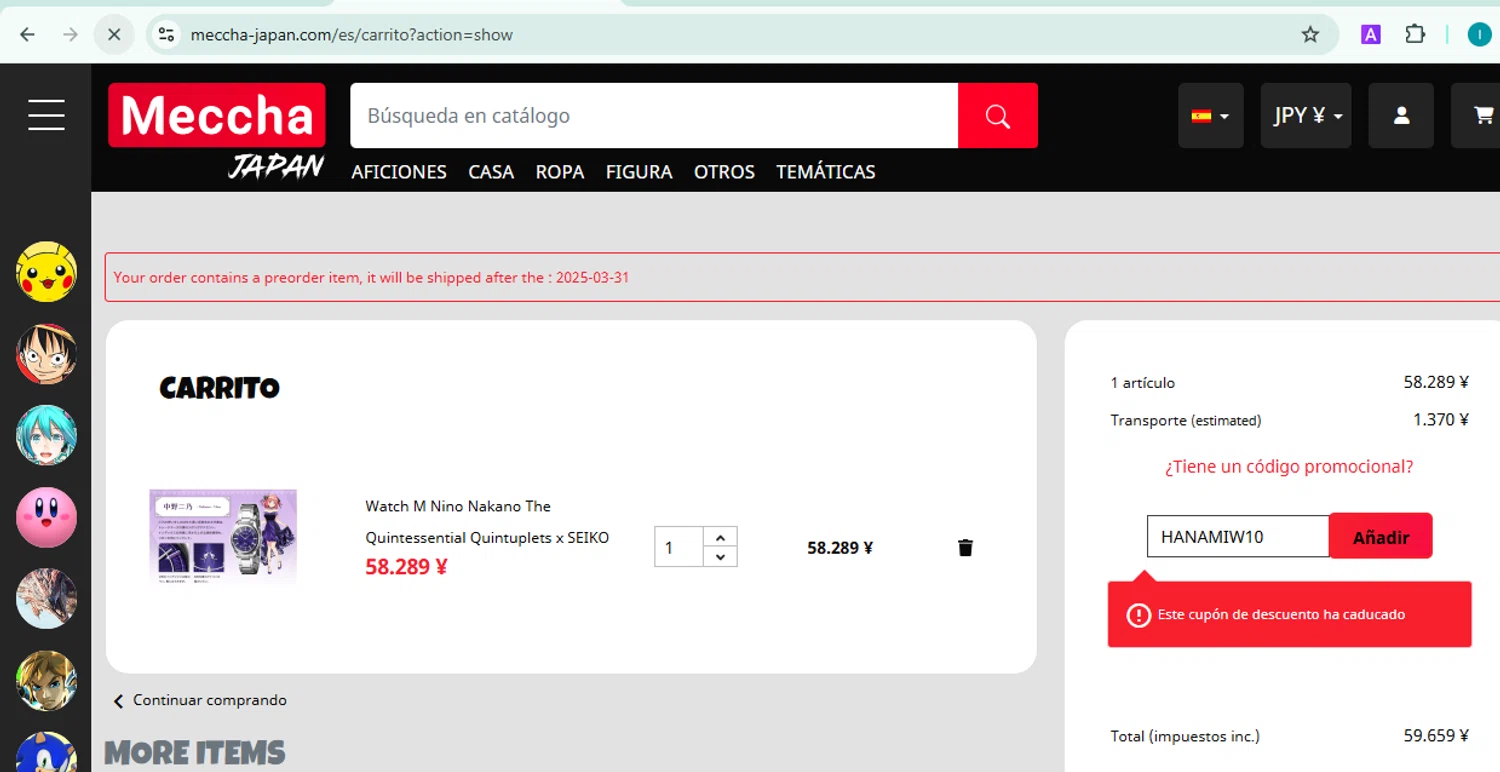
Task: Bookmark this page with the star
Action: click(x=1310, y=35)
